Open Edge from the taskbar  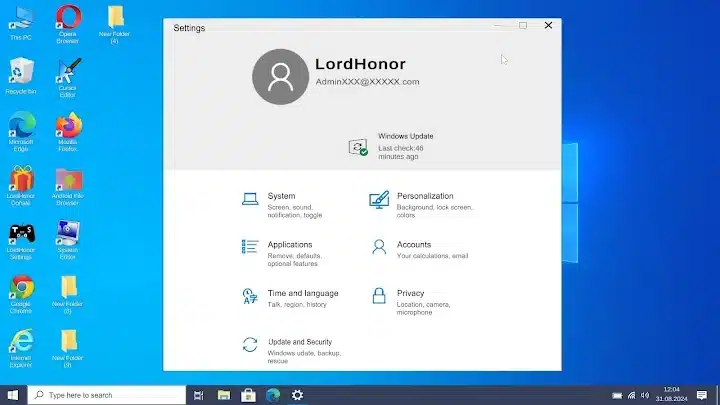click(x=273, y=395)
